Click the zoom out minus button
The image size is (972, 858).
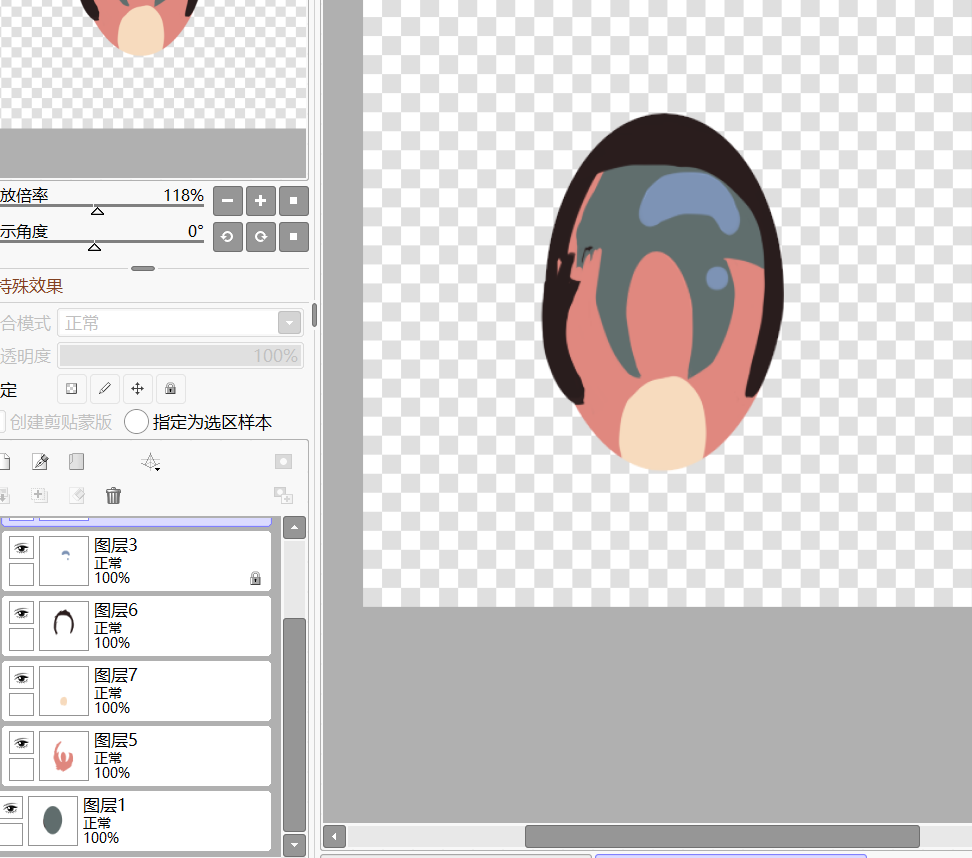pos(228,201)
